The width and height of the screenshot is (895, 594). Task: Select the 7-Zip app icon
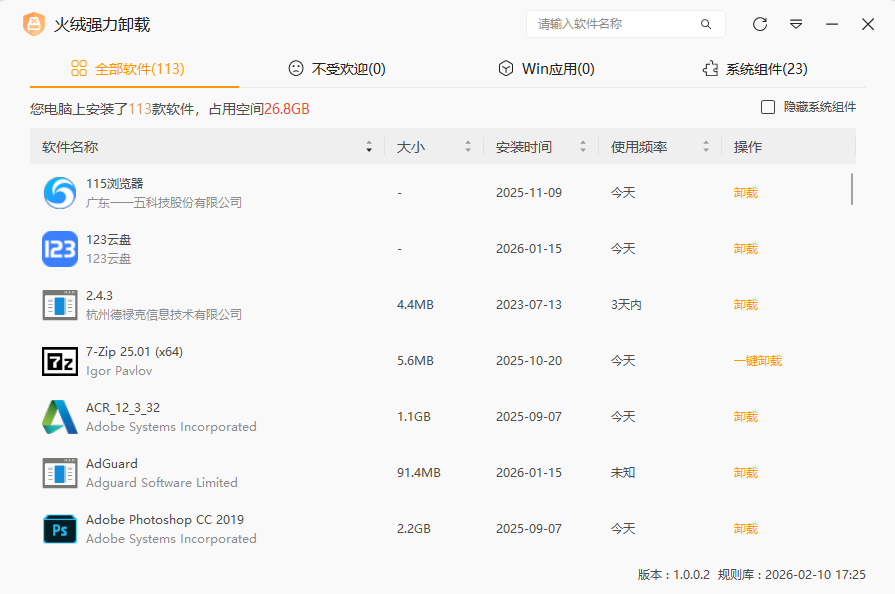click(60, 361)
